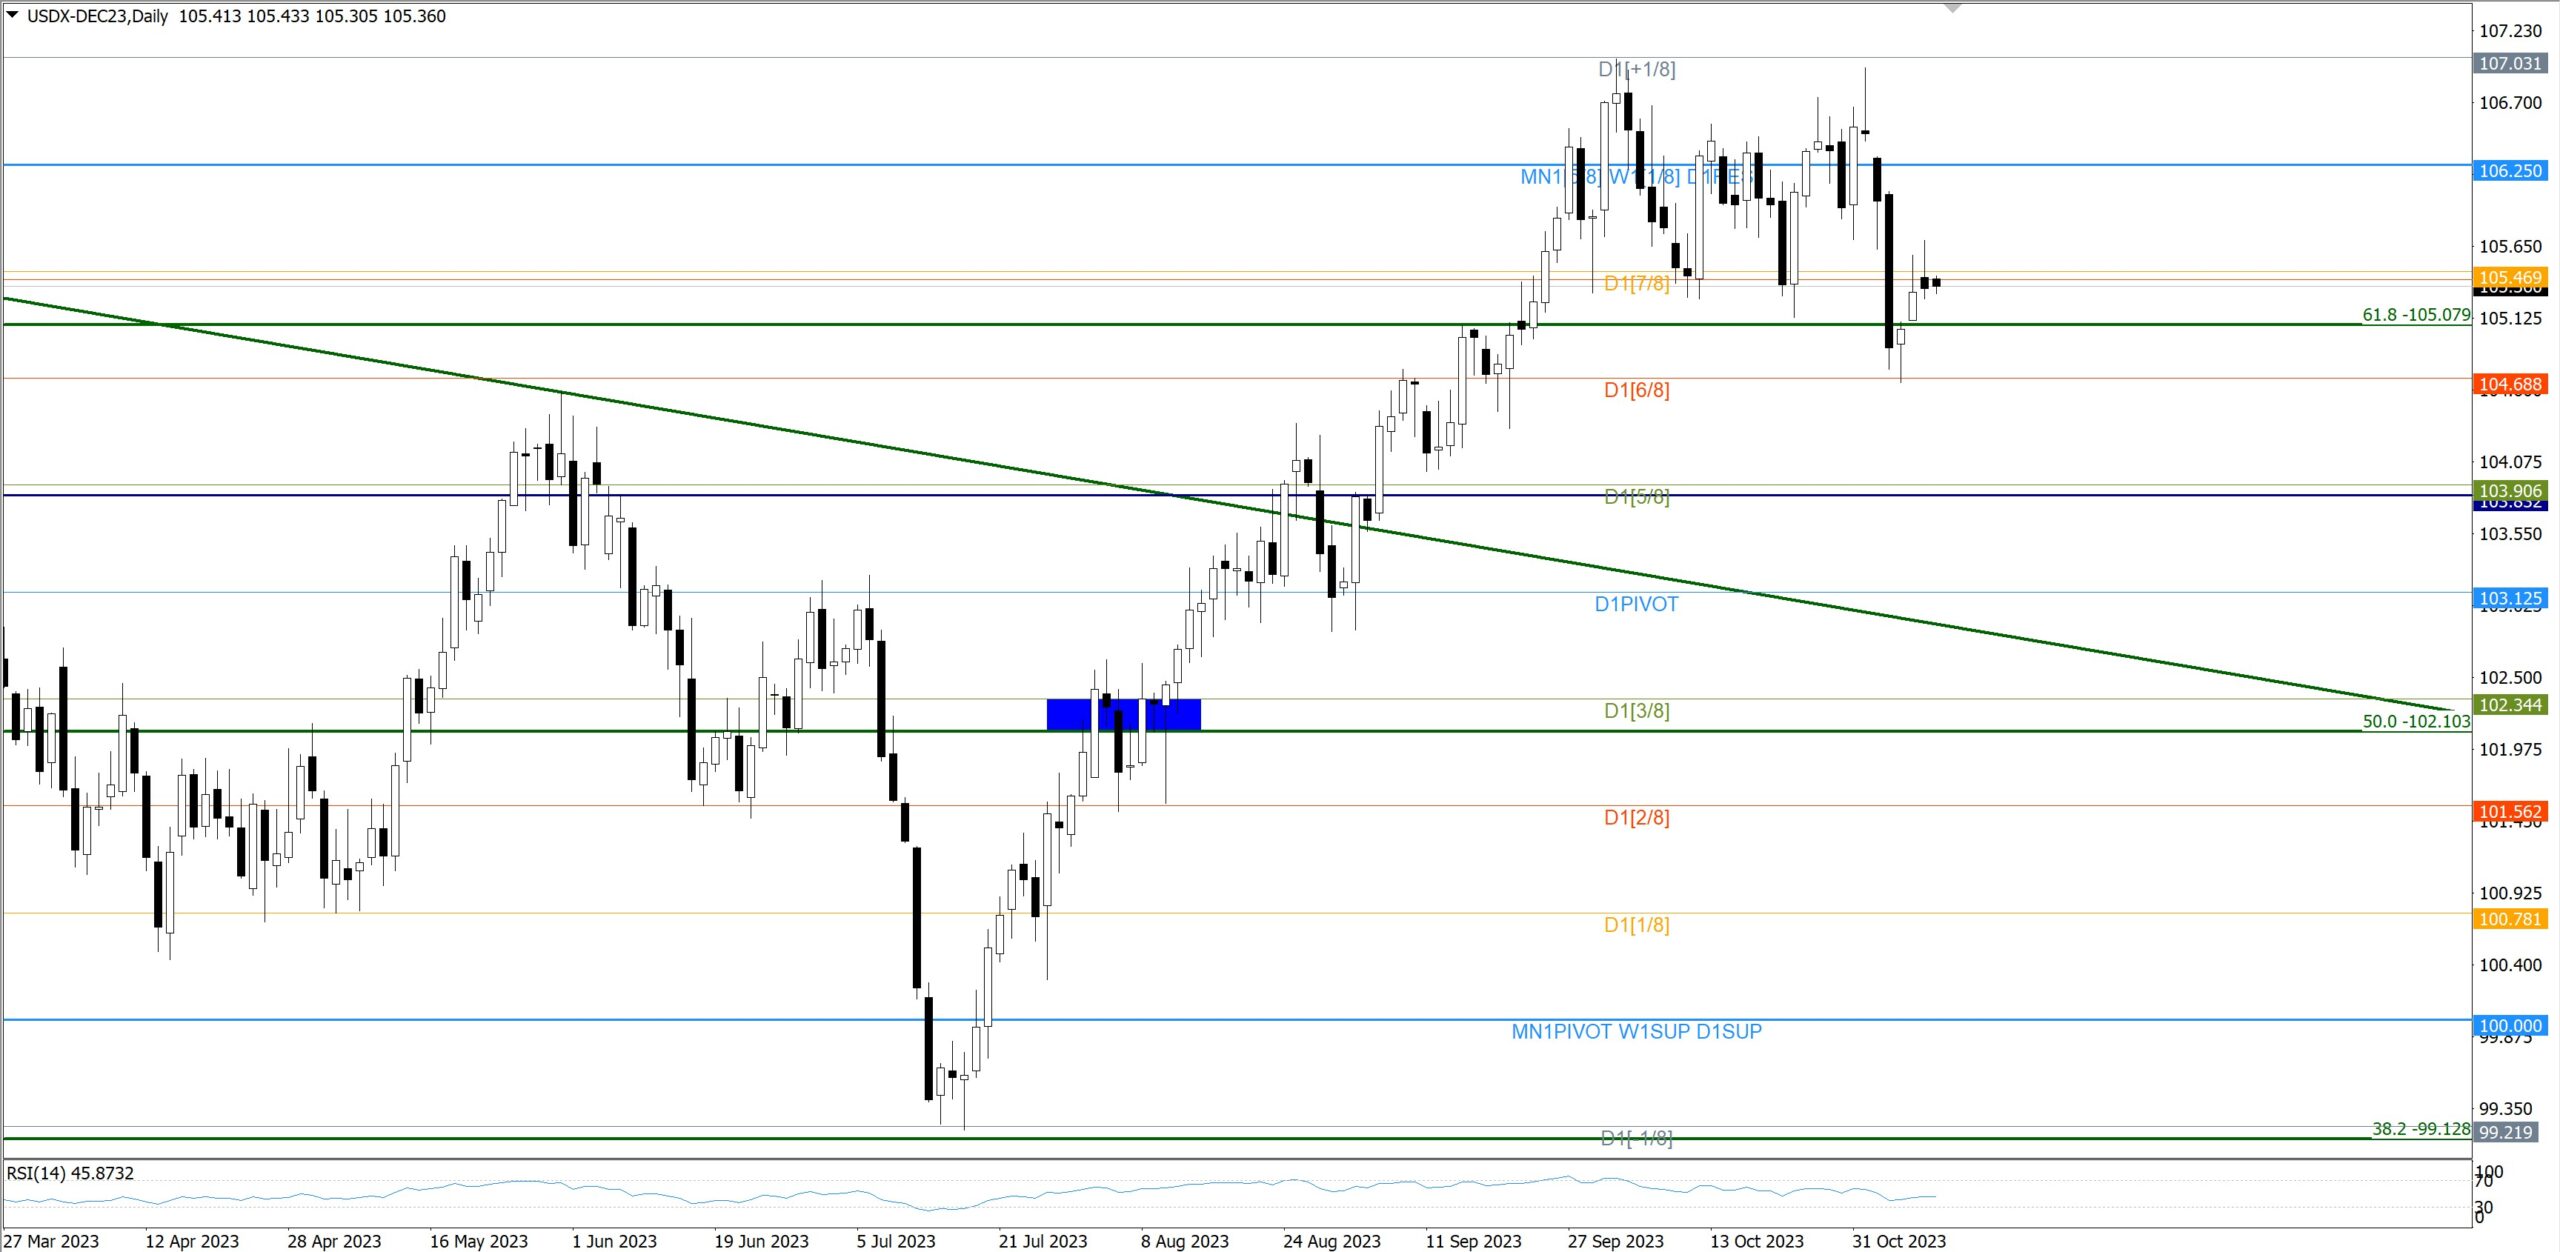
Task: Click the orange 105.469 price label
Action: [2509, 277]
